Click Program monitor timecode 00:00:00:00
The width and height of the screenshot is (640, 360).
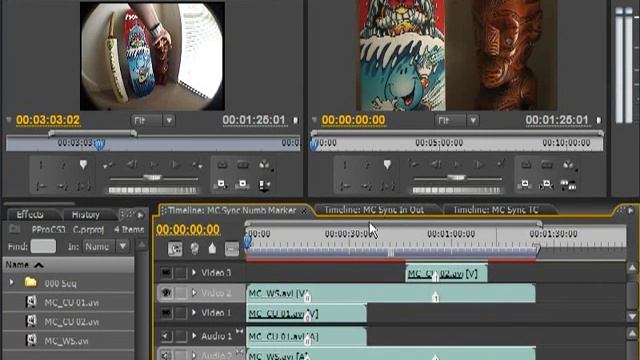click(353, 120)
